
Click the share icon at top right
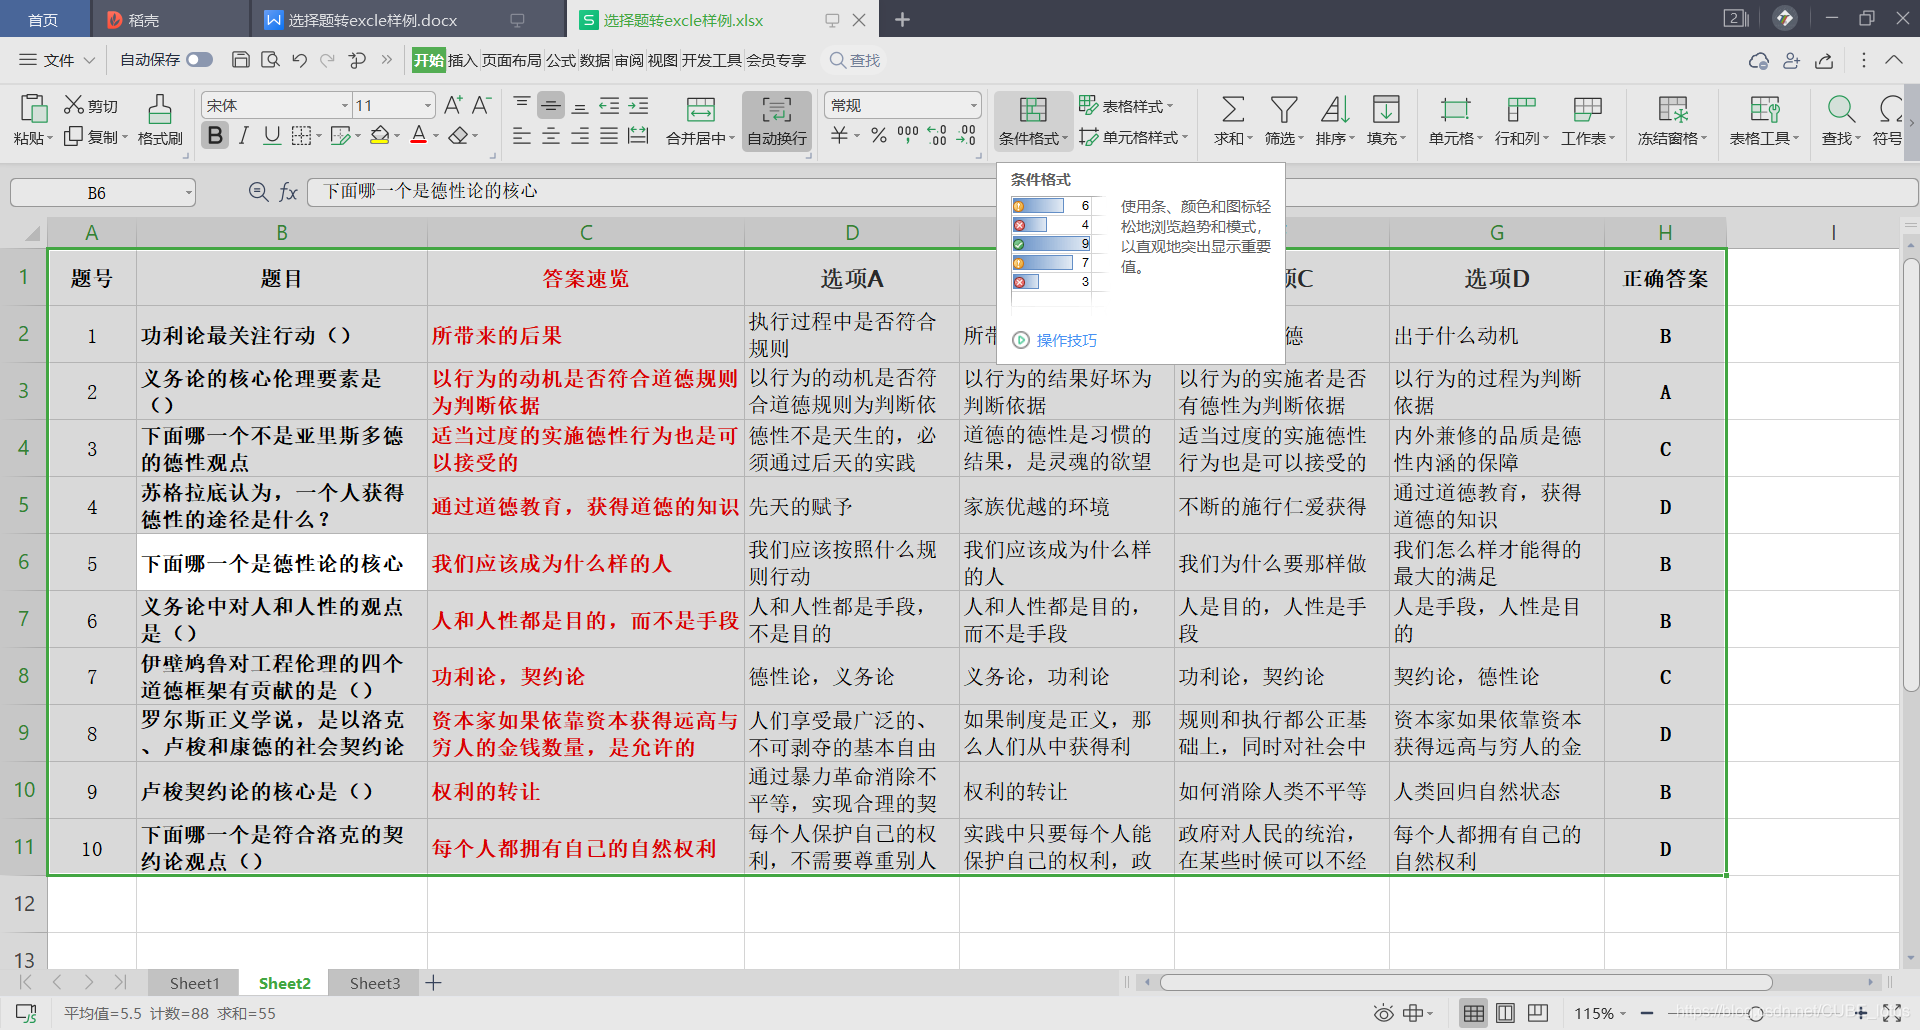(x=1824, y=60)
